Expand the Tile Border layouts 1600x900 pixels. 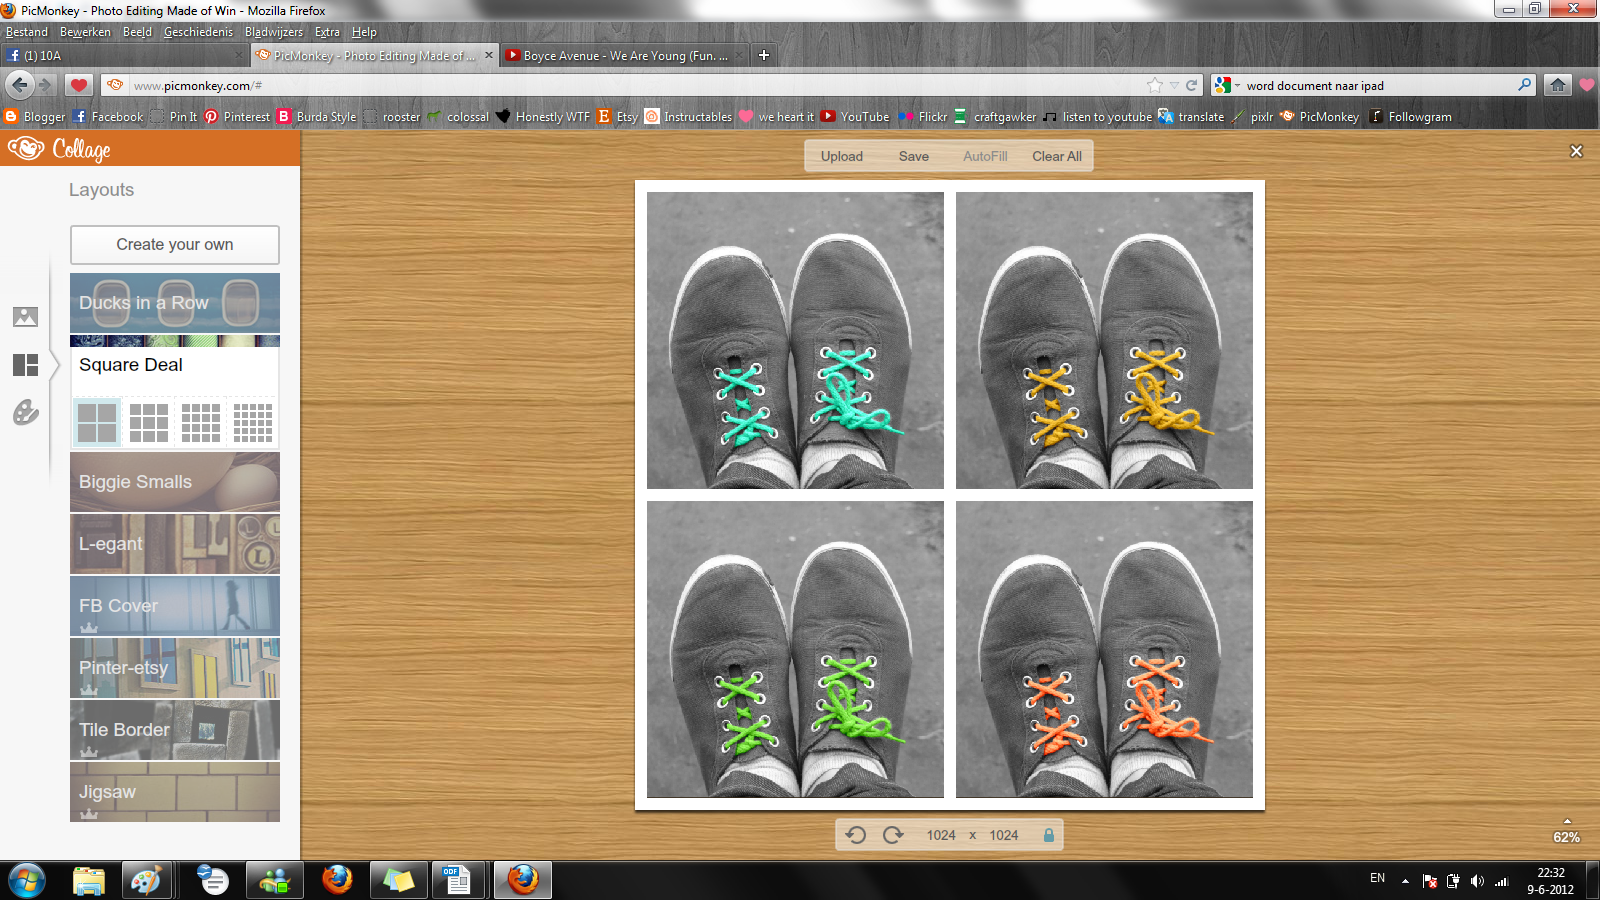coord(175,730)
